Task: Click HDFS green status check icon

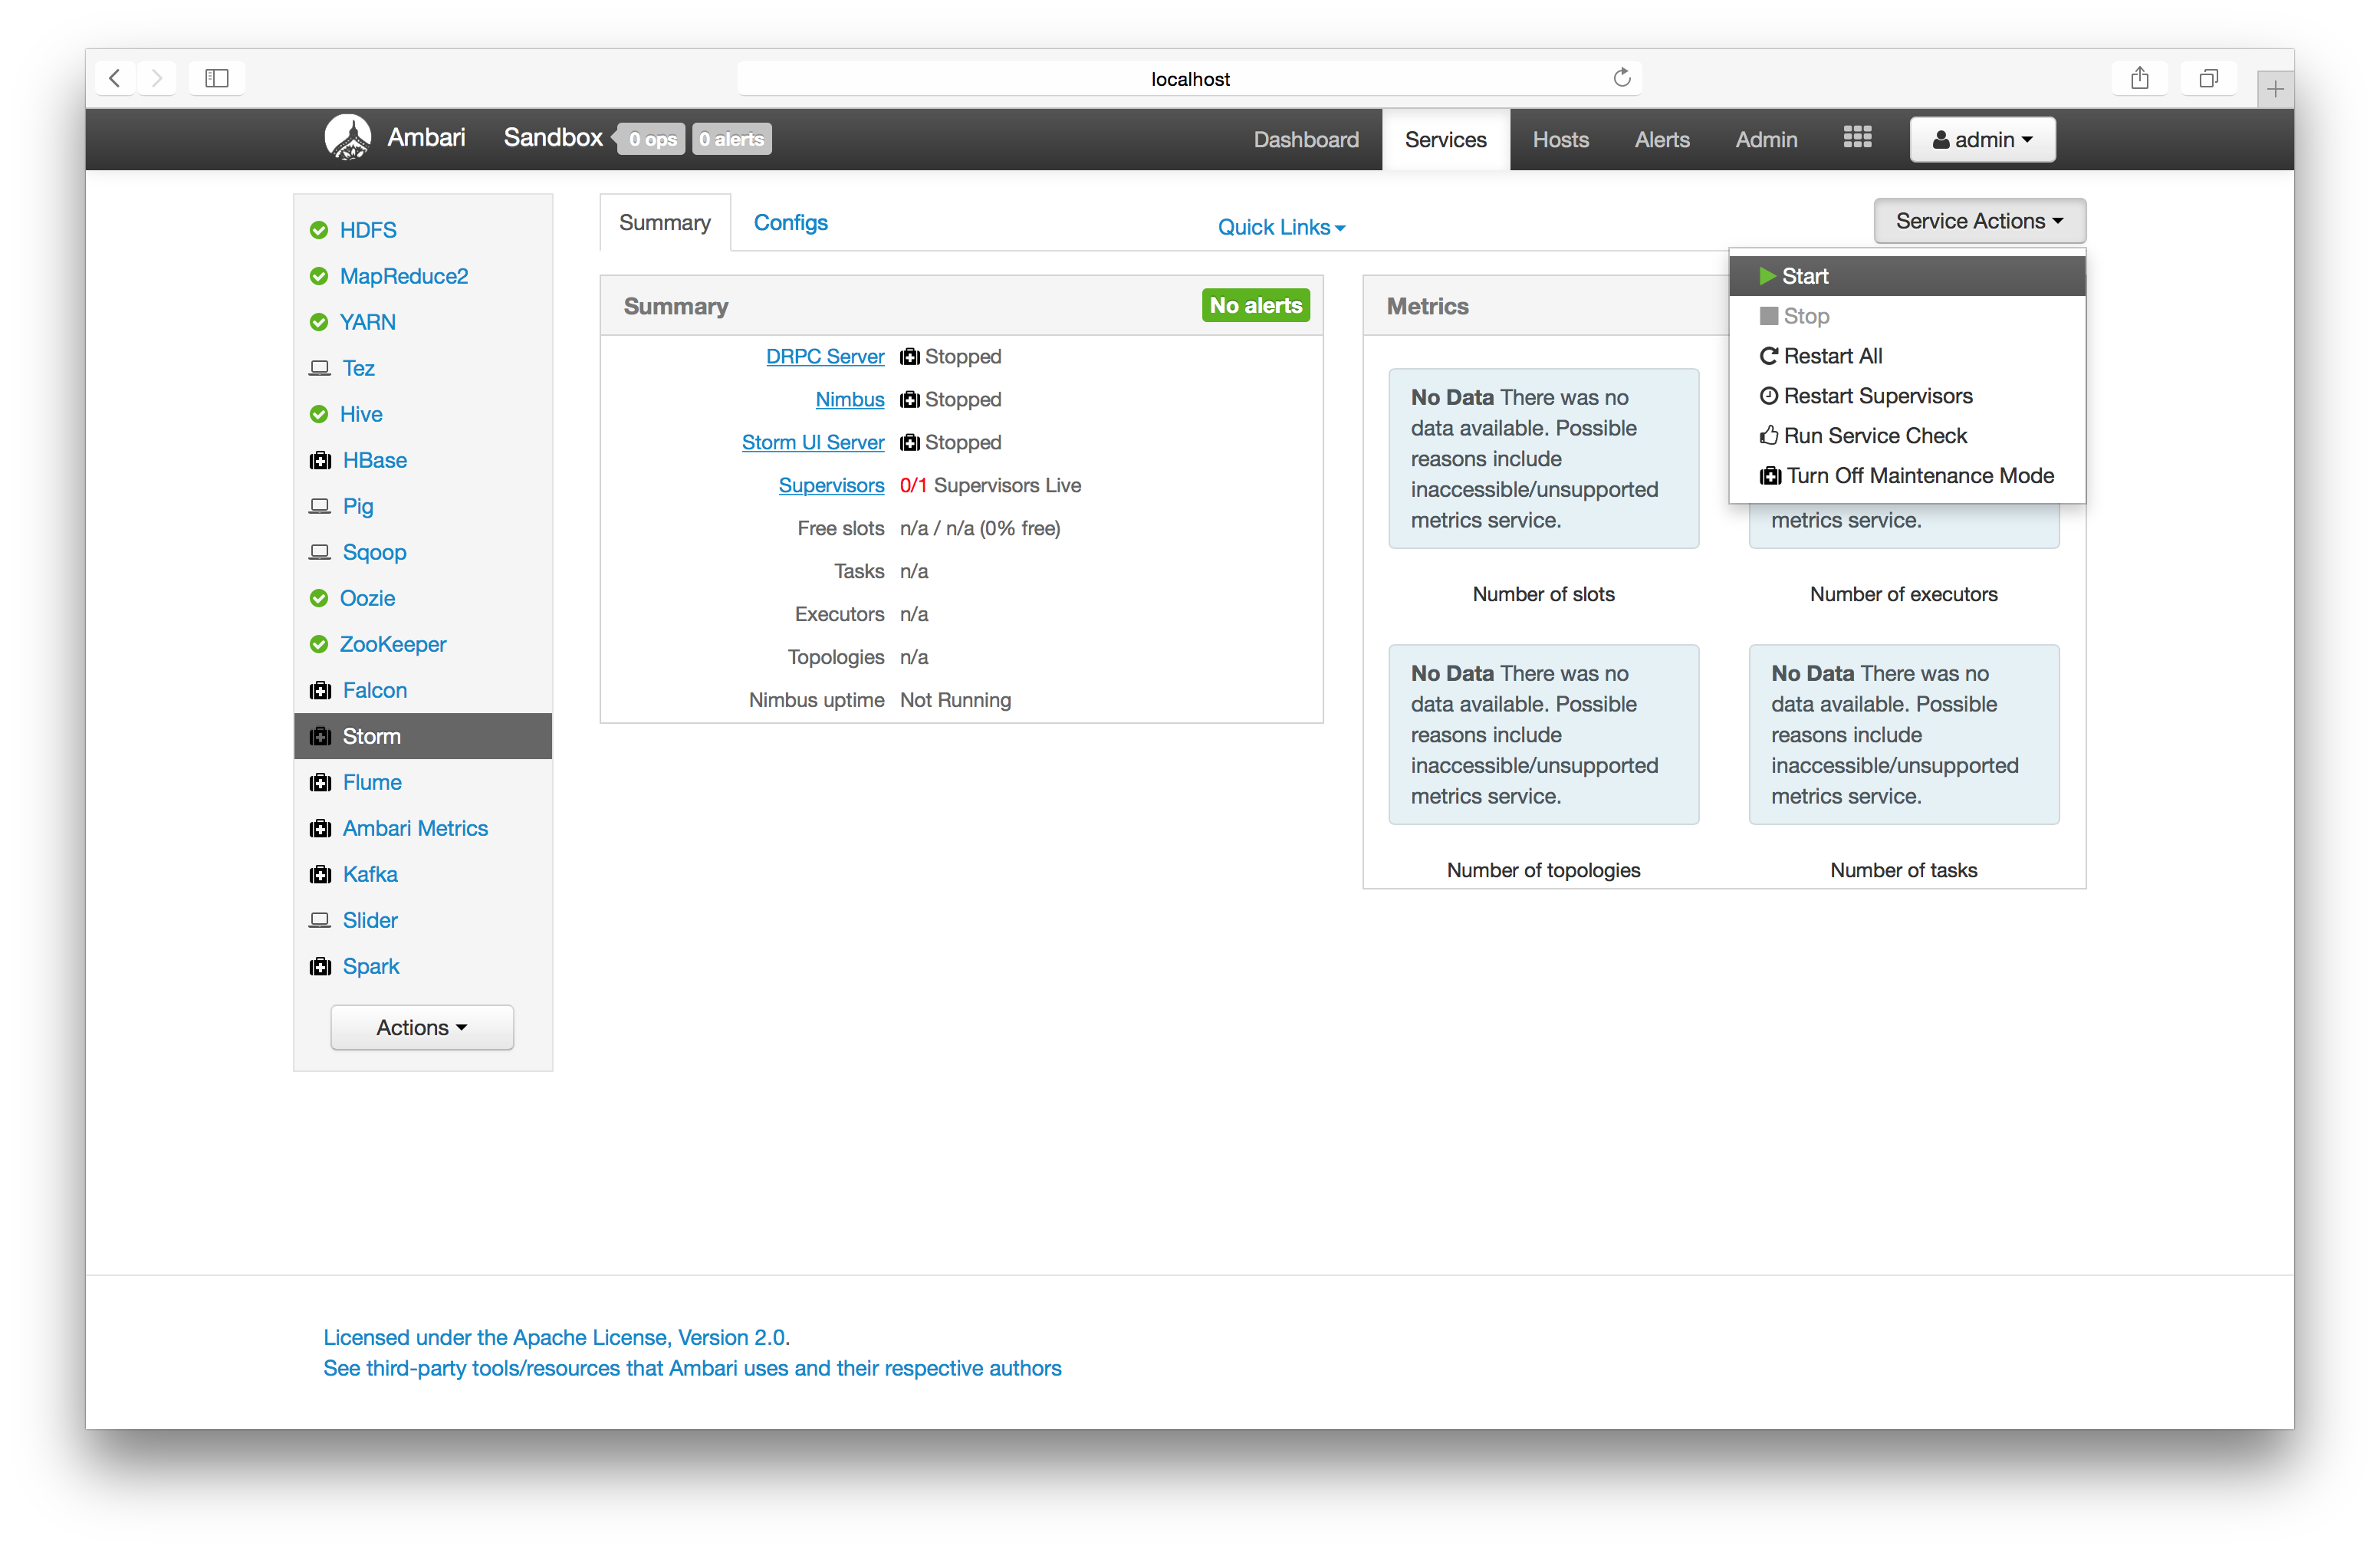Action: click(x=319, y=230)
